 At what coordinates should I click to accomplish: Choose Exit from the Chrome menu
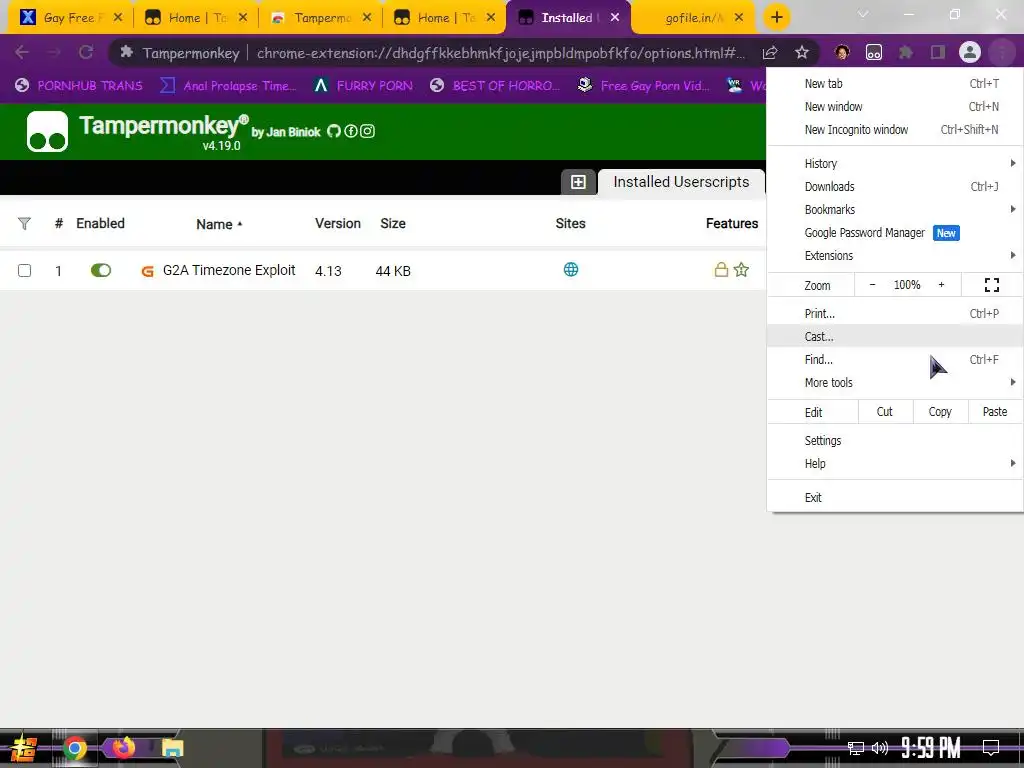[895, 498]
